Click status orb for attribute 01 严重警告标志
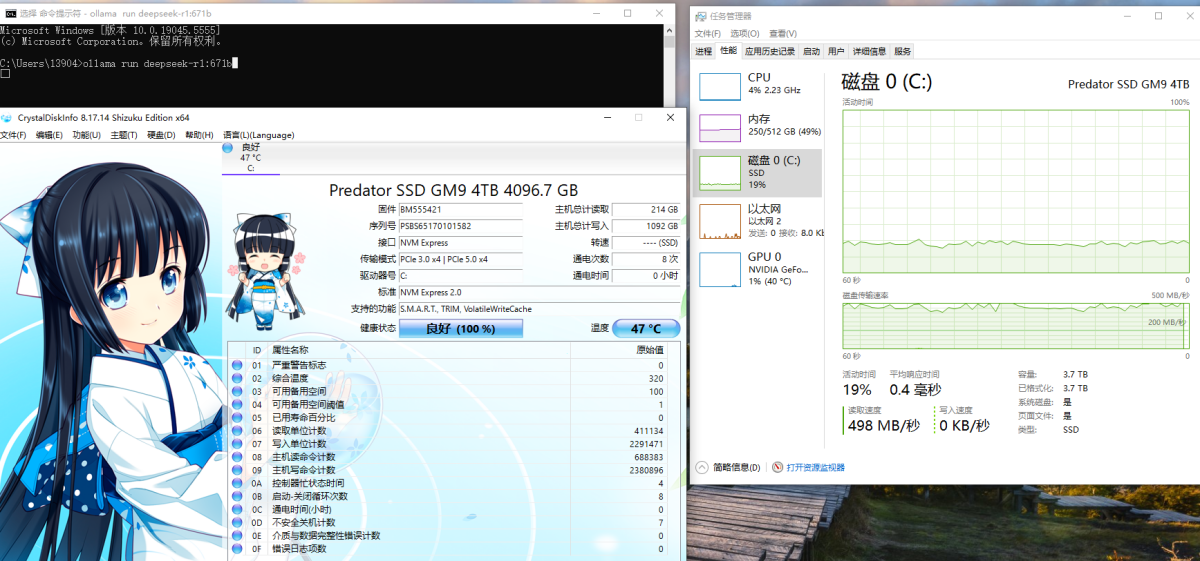This screenshot has height=561, width=1200. click(x=237, y=365)
